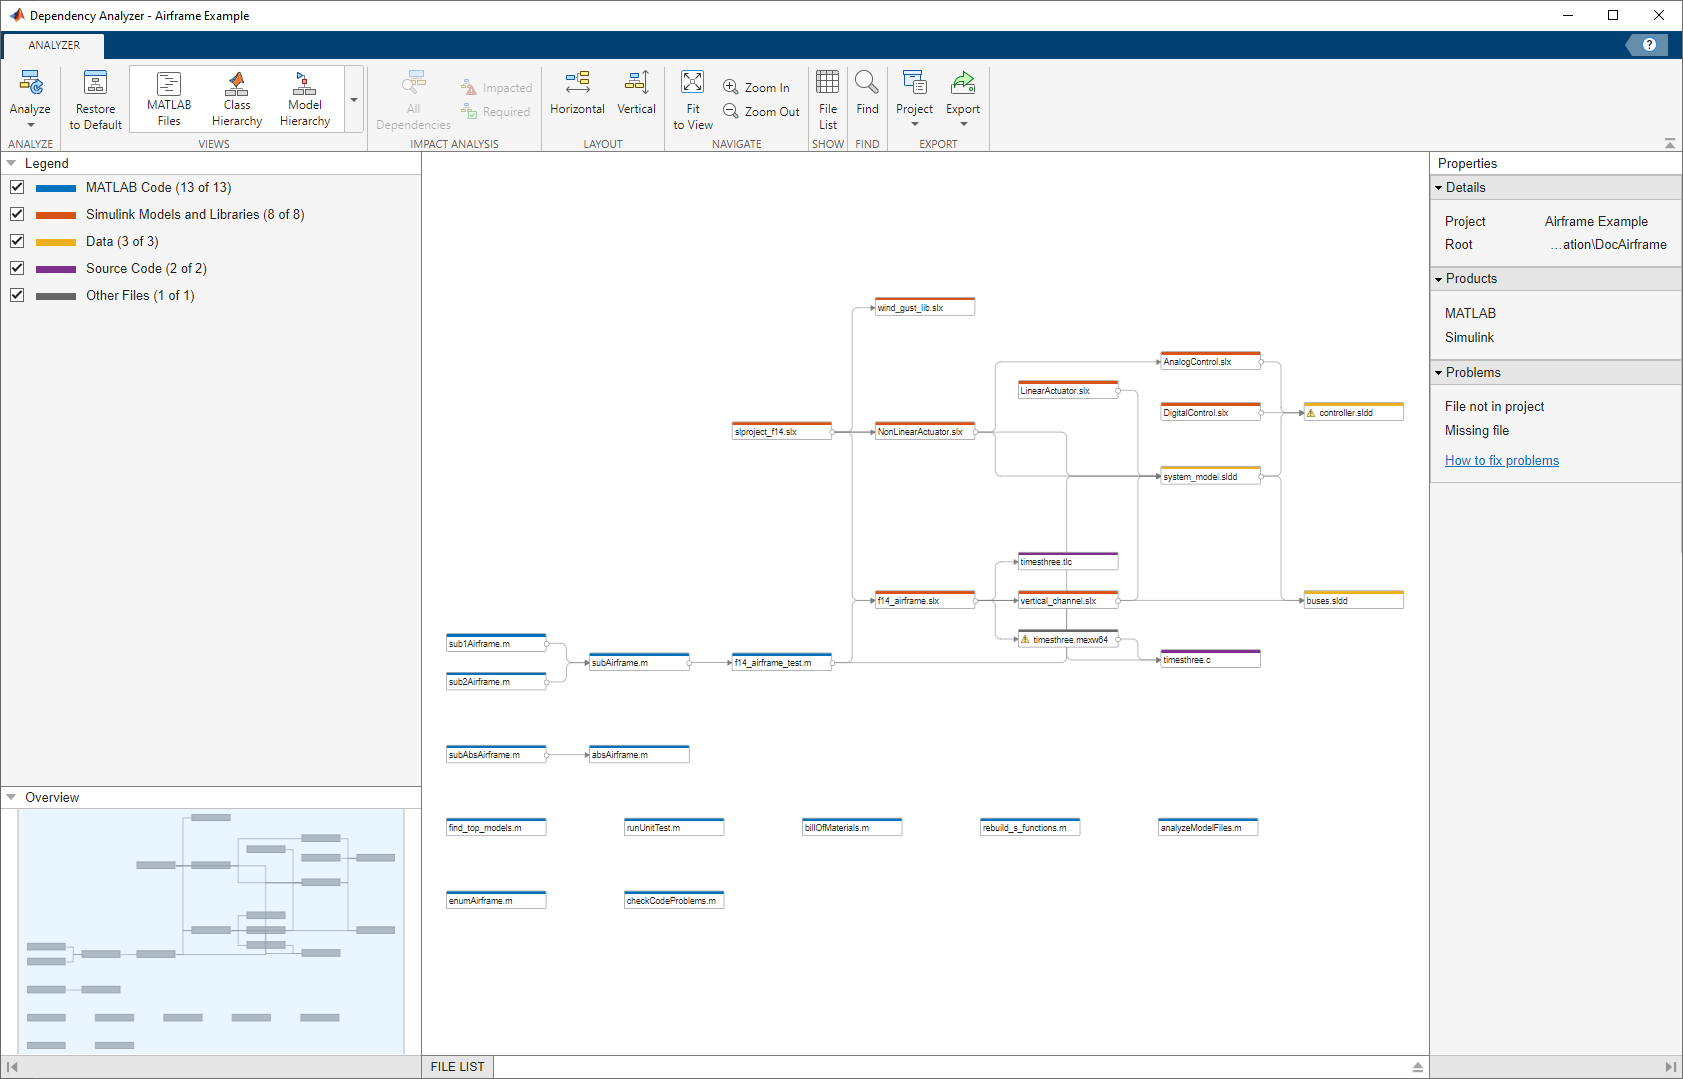Open the Find tool
This screenshot has width=1683, height=1079.
pos(866,97)
